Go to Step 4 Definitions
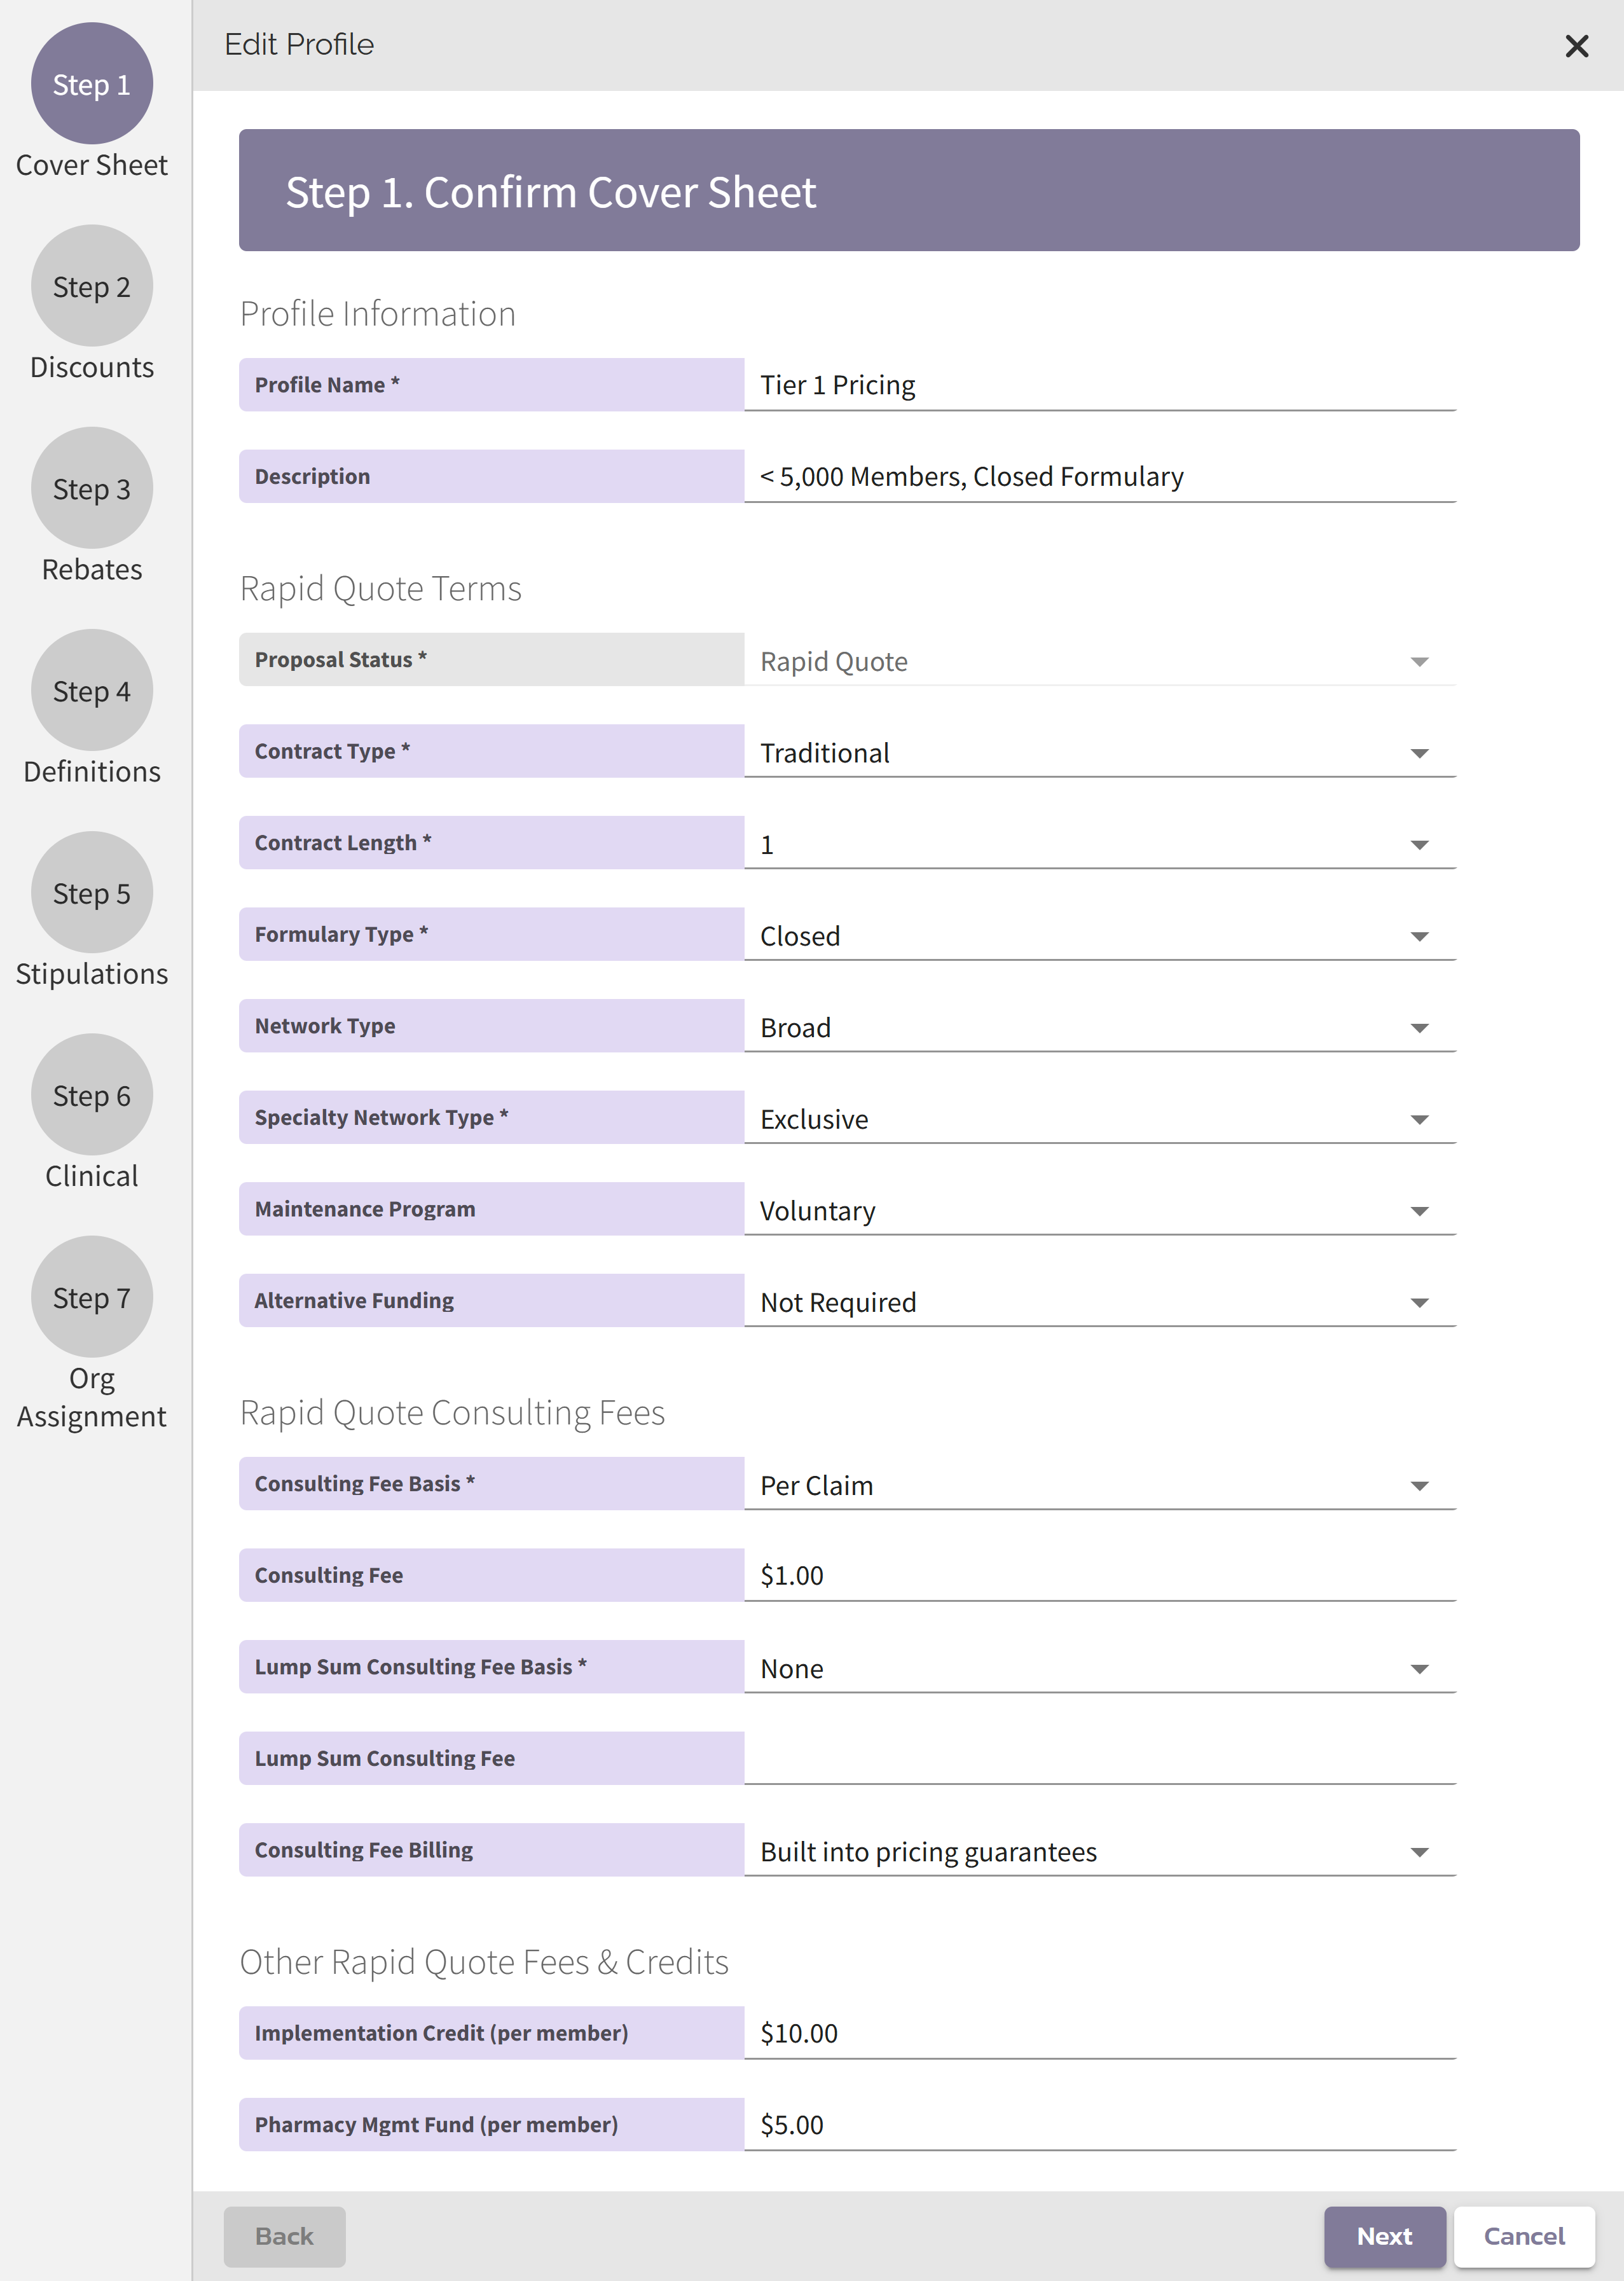The width and height of the screenshot is (1624, 2281). coord(91,691)
